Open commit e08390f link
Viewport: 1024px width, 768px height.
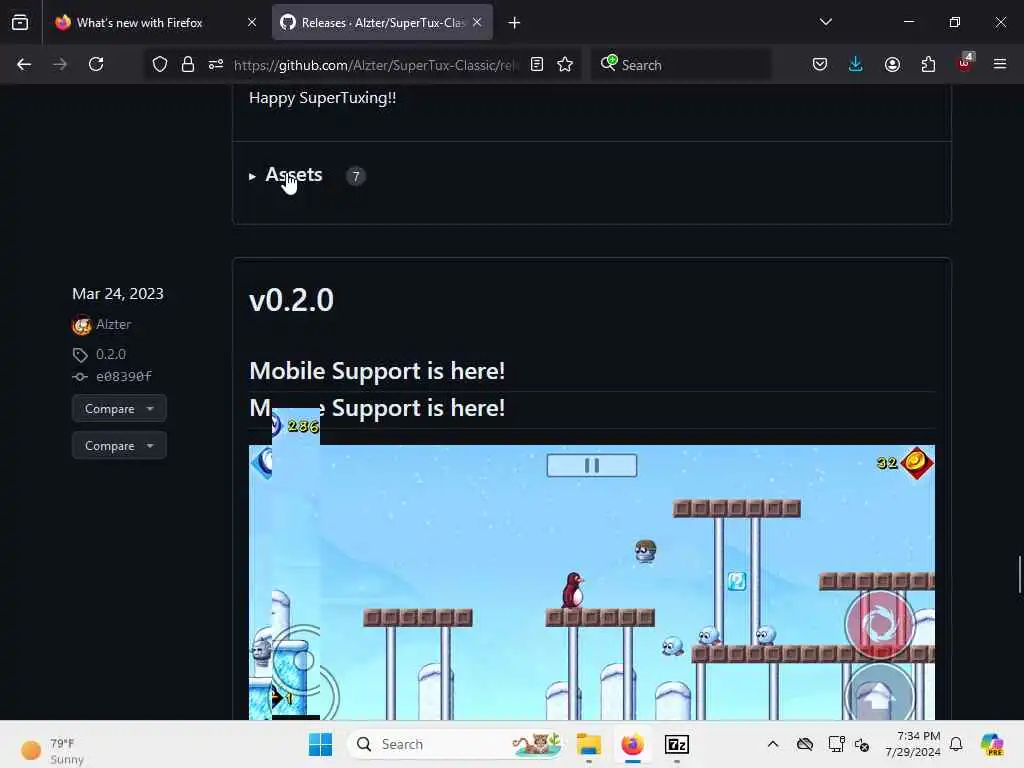coord(123,377)
